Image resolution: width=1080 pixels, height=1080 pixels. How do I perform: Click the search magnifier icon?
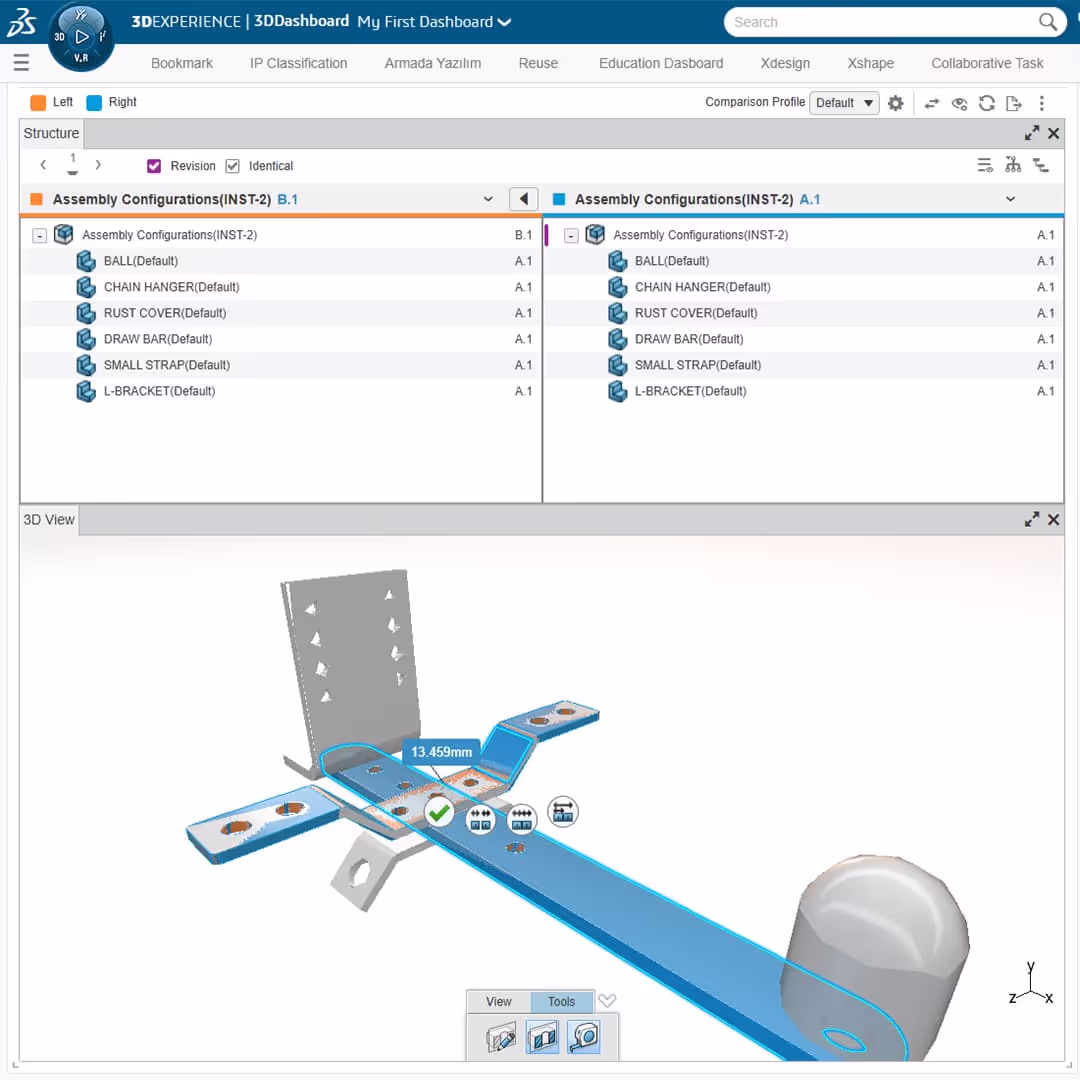[x=1047, y=22]
